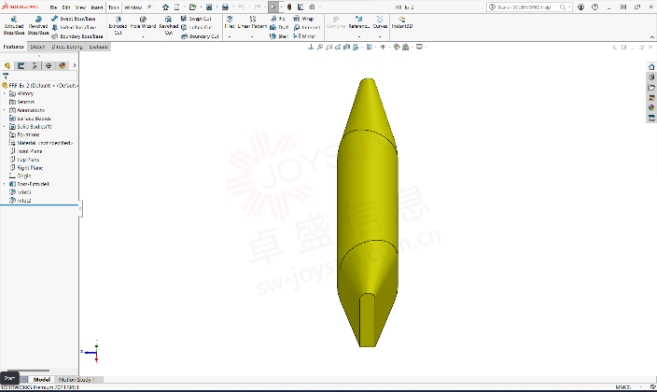
Task: Select the Shell feature tool
Action: (279, 36)
